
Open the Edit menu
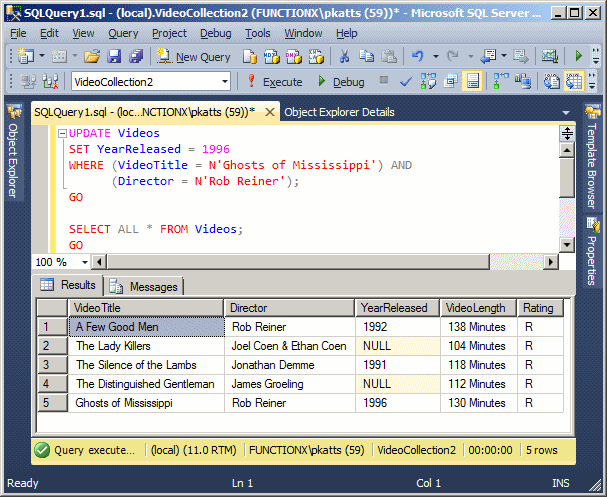[x=49, y=33]
